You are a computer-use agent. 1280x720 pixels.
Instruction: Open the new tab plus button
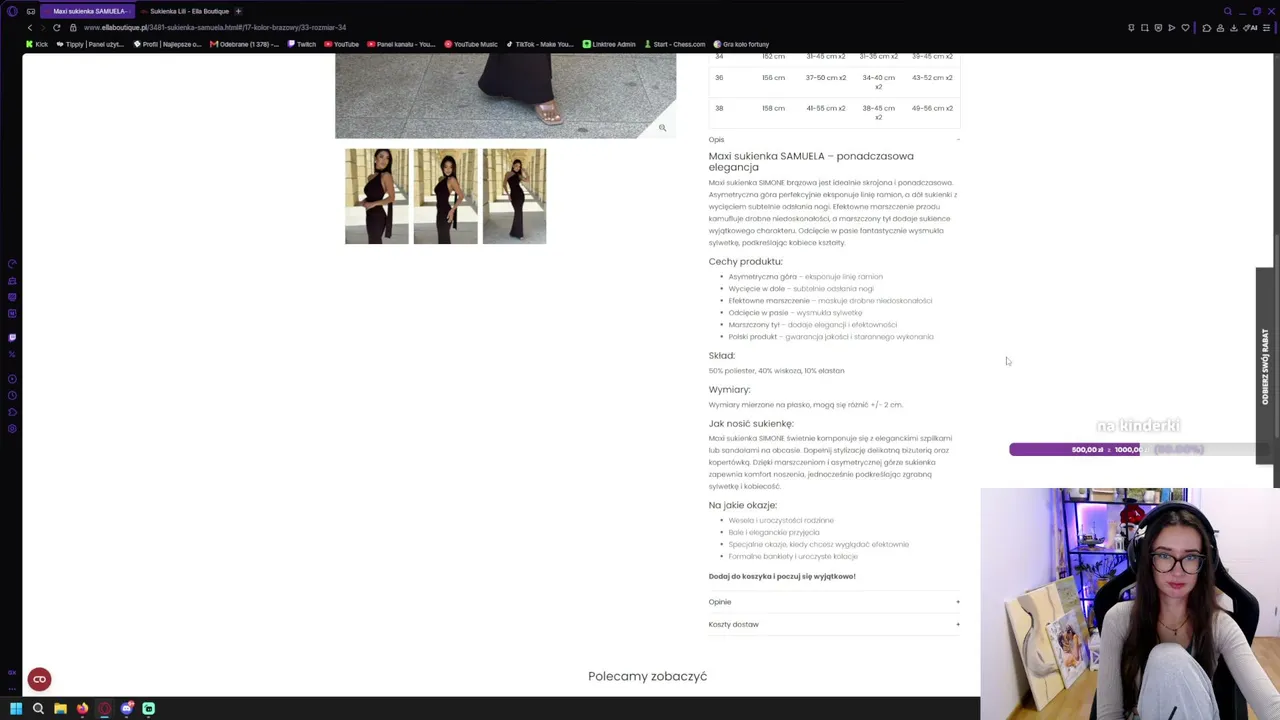238,11
